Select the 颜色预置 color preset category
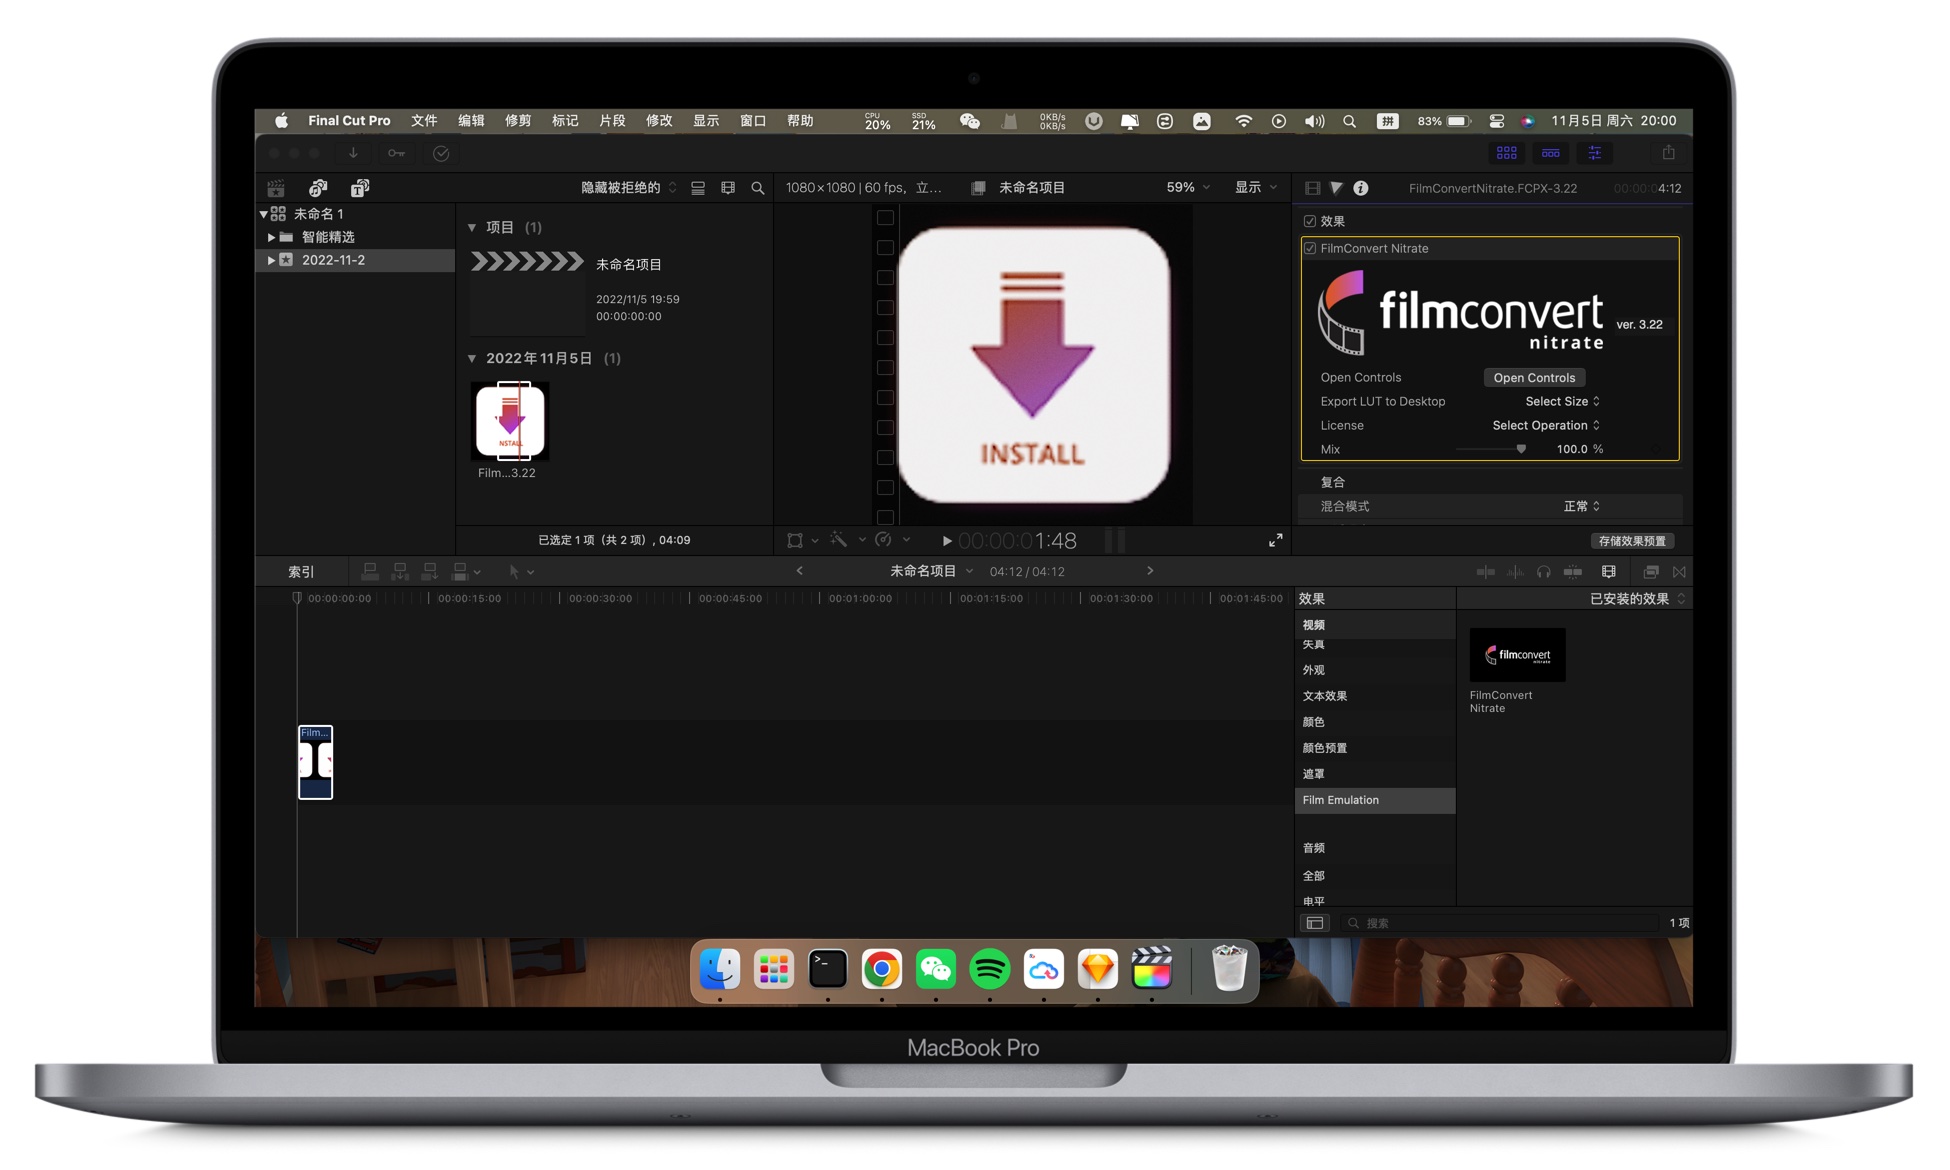This screenshot has height=1170, width=1950. coord(1325,747)
